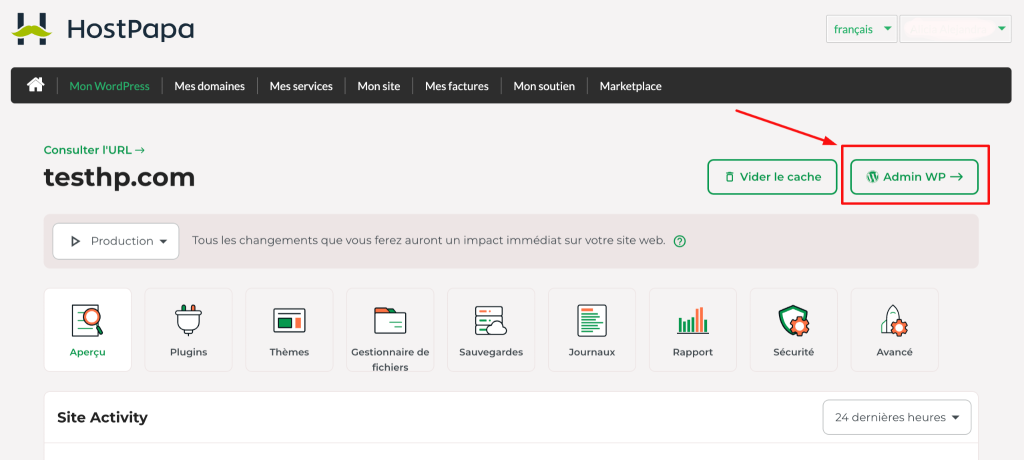
Task: Open the Journaux tile
Action: point(592,330)
